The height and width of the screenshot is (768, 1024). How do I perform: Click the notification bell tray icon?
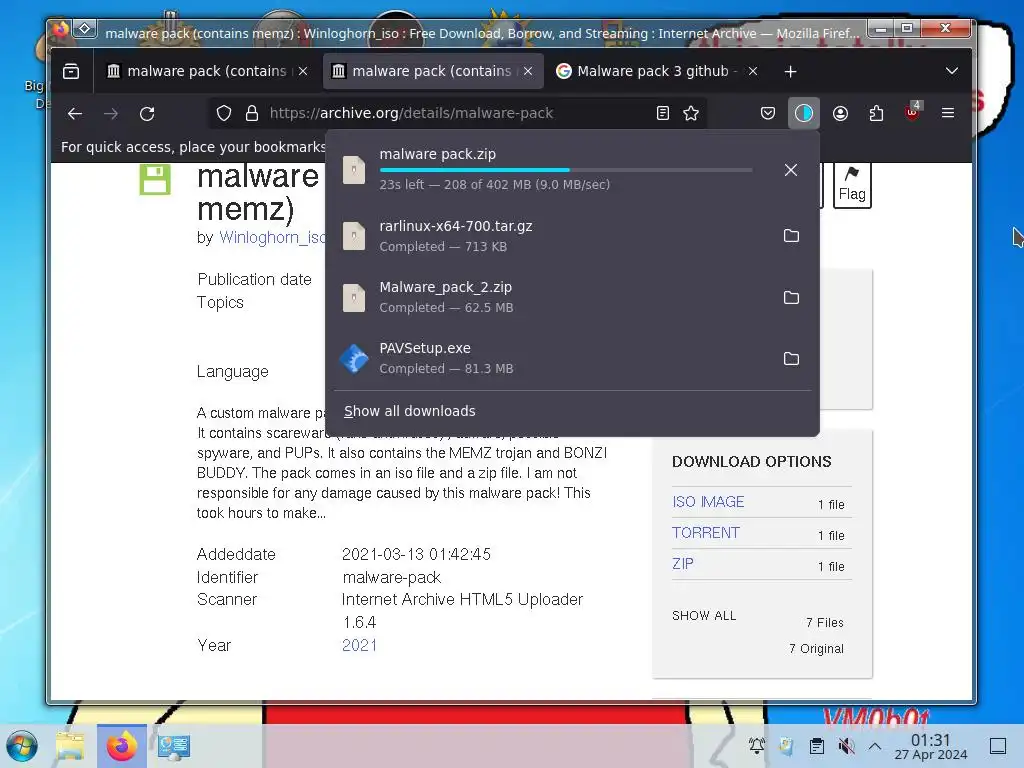coord(756,745)
